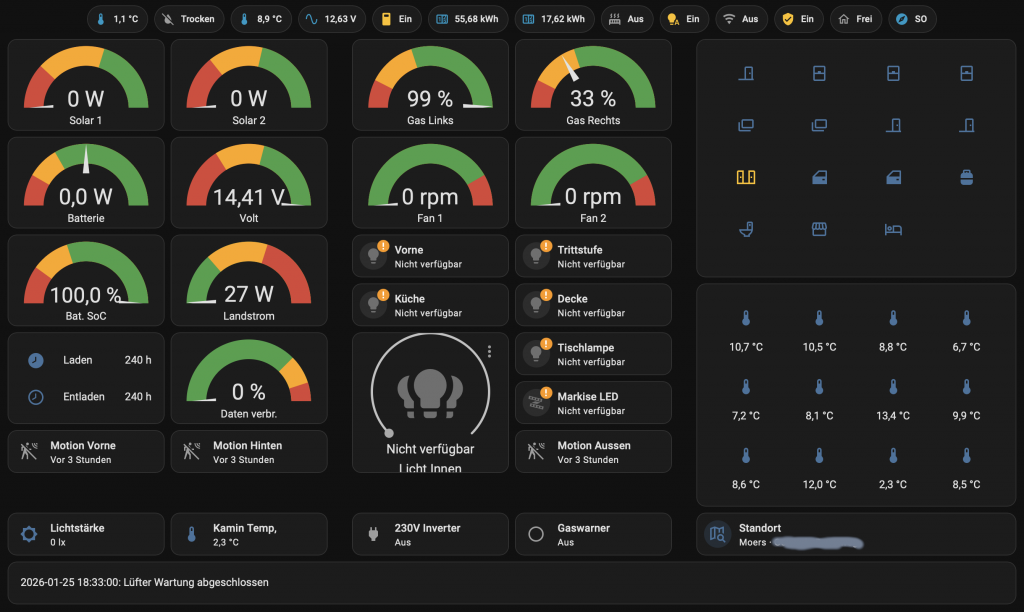
Task: Click the 17,62 kWh energy meter chip
Action: [554, 19]
